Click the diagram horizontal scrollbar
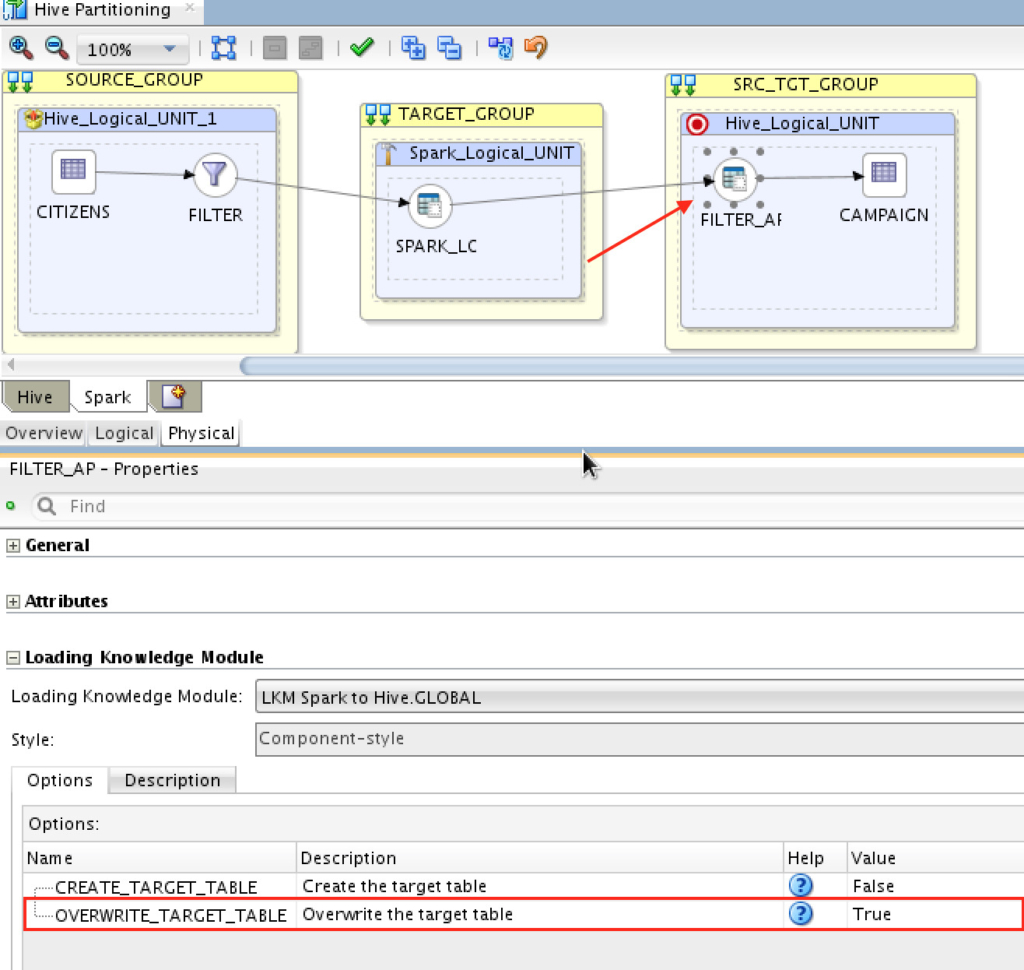The height and width of the screenshot is (970, 1024). 632,365
